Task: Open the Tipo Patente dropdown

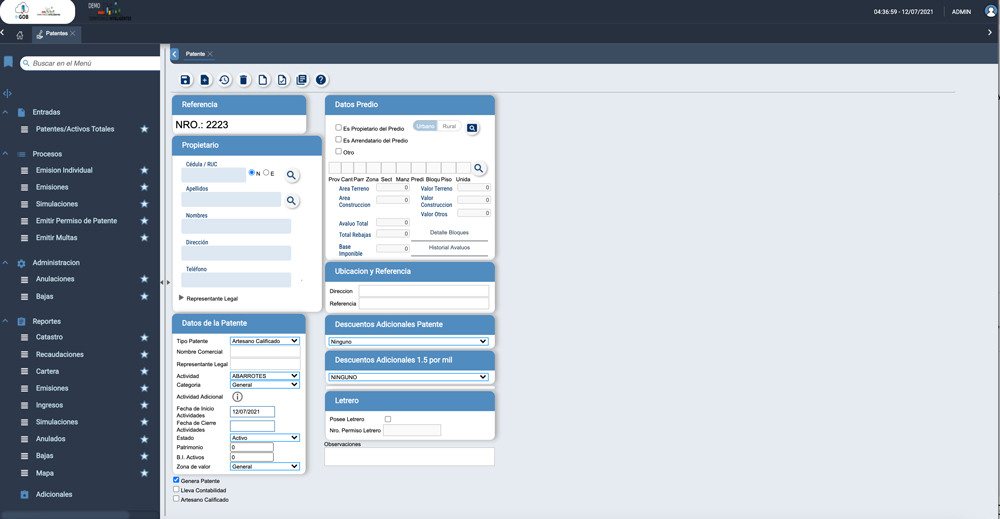Action: click(x=265, y=341)
